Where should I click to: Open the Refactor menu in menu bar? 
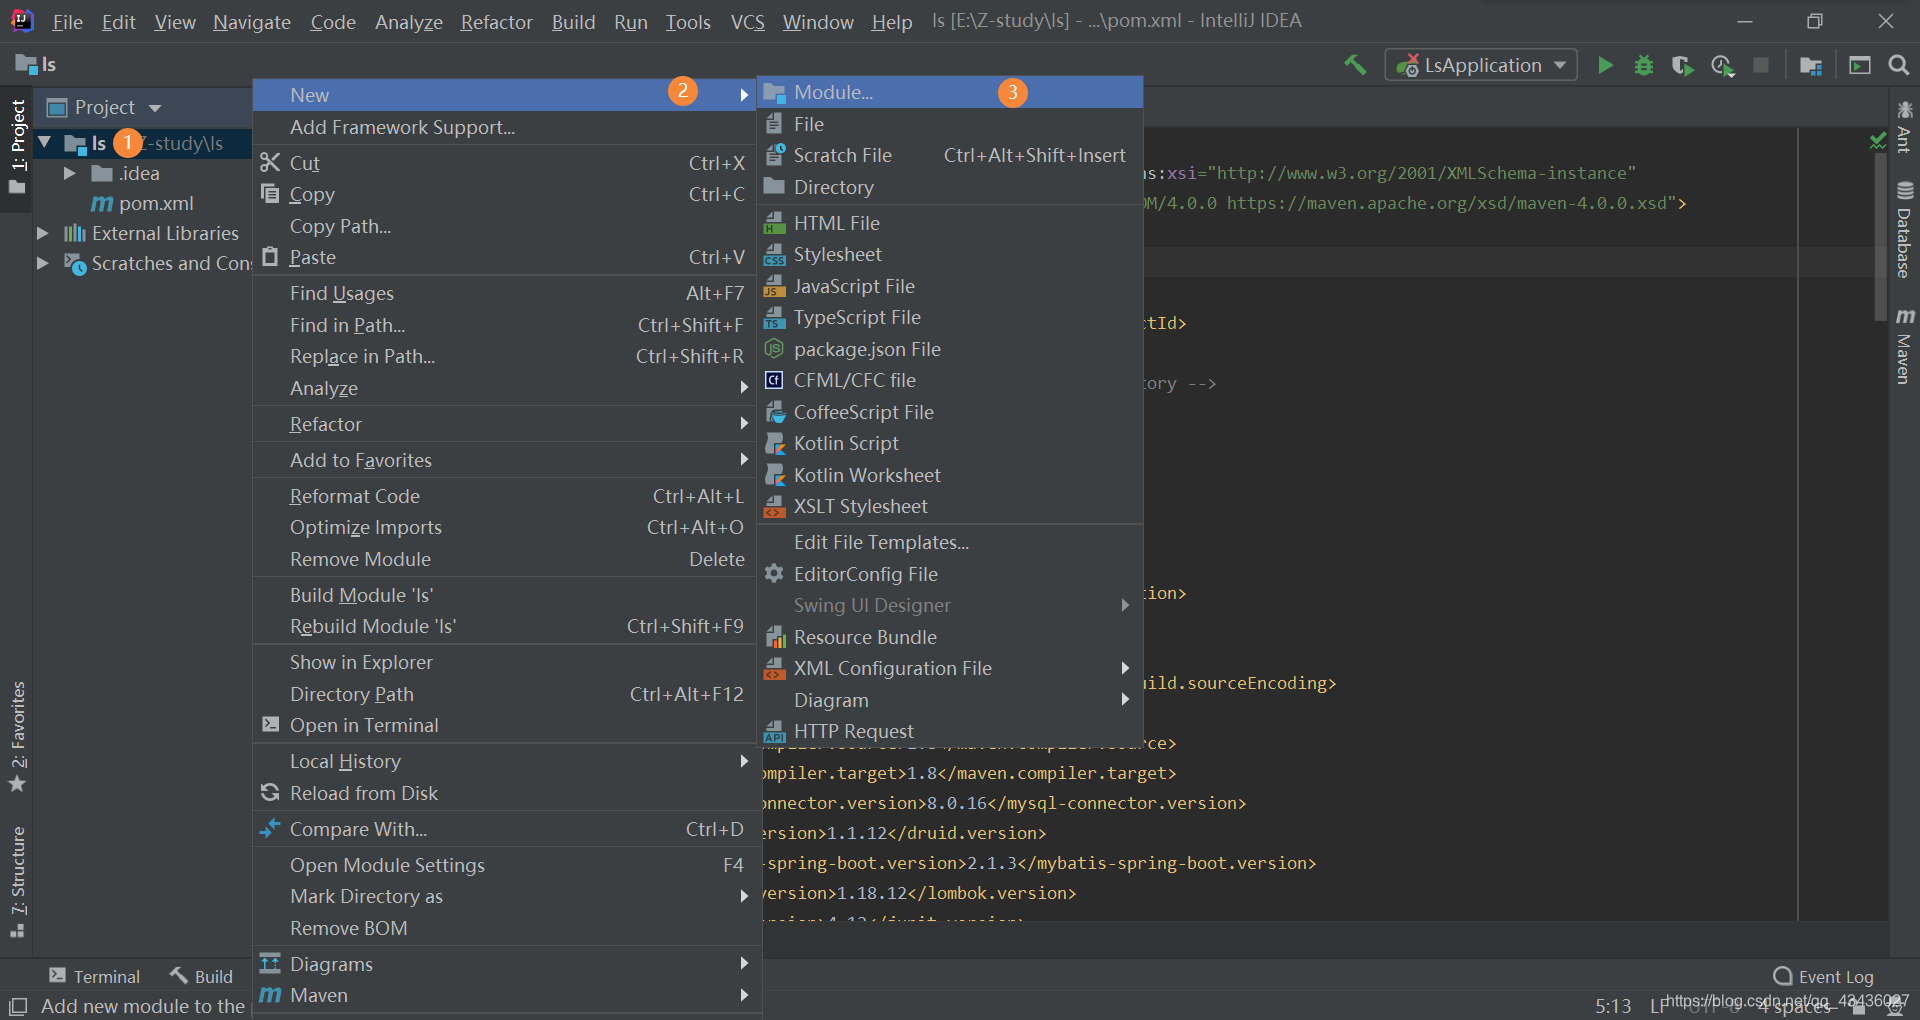(496, 22)
